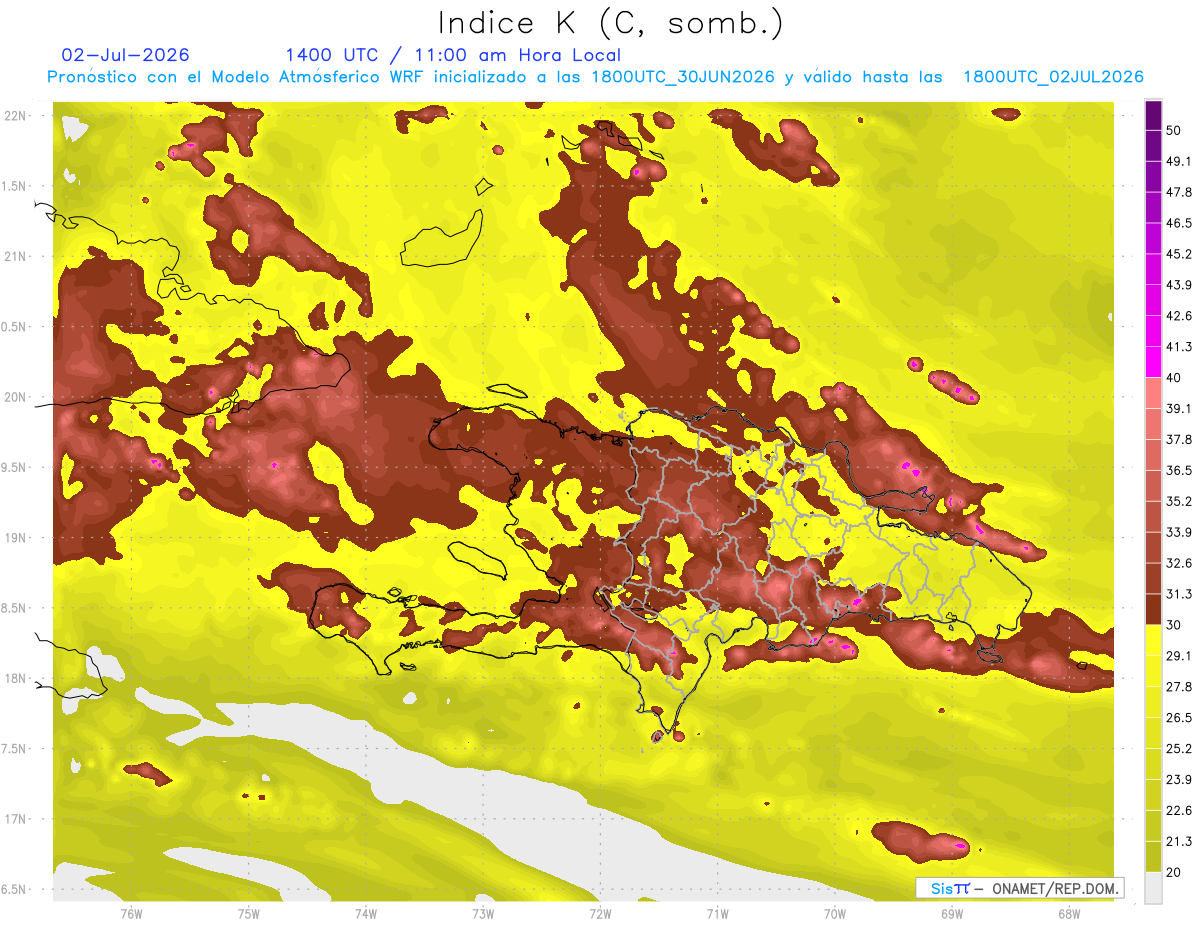1200x927 pixels.
Task: Select the "49.1" colorbar value
Action: point(1178,161)
